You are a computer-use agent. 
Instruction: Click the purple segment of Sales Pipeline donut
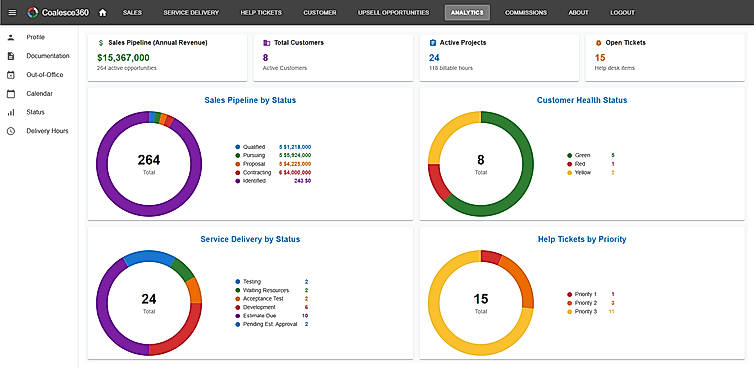tap(149, 211)
